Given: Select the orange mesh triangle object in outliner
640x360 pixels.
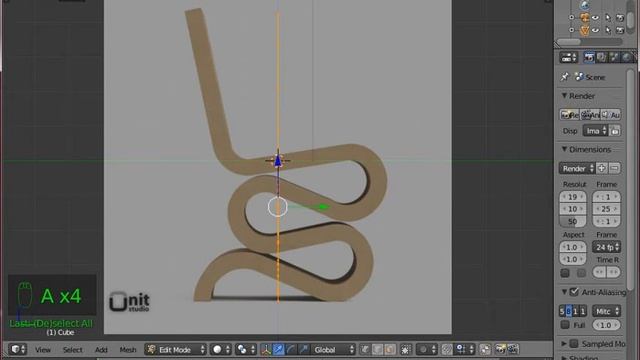Looking at the screenshot, I should pyautogui.click(x=584, y=30).
